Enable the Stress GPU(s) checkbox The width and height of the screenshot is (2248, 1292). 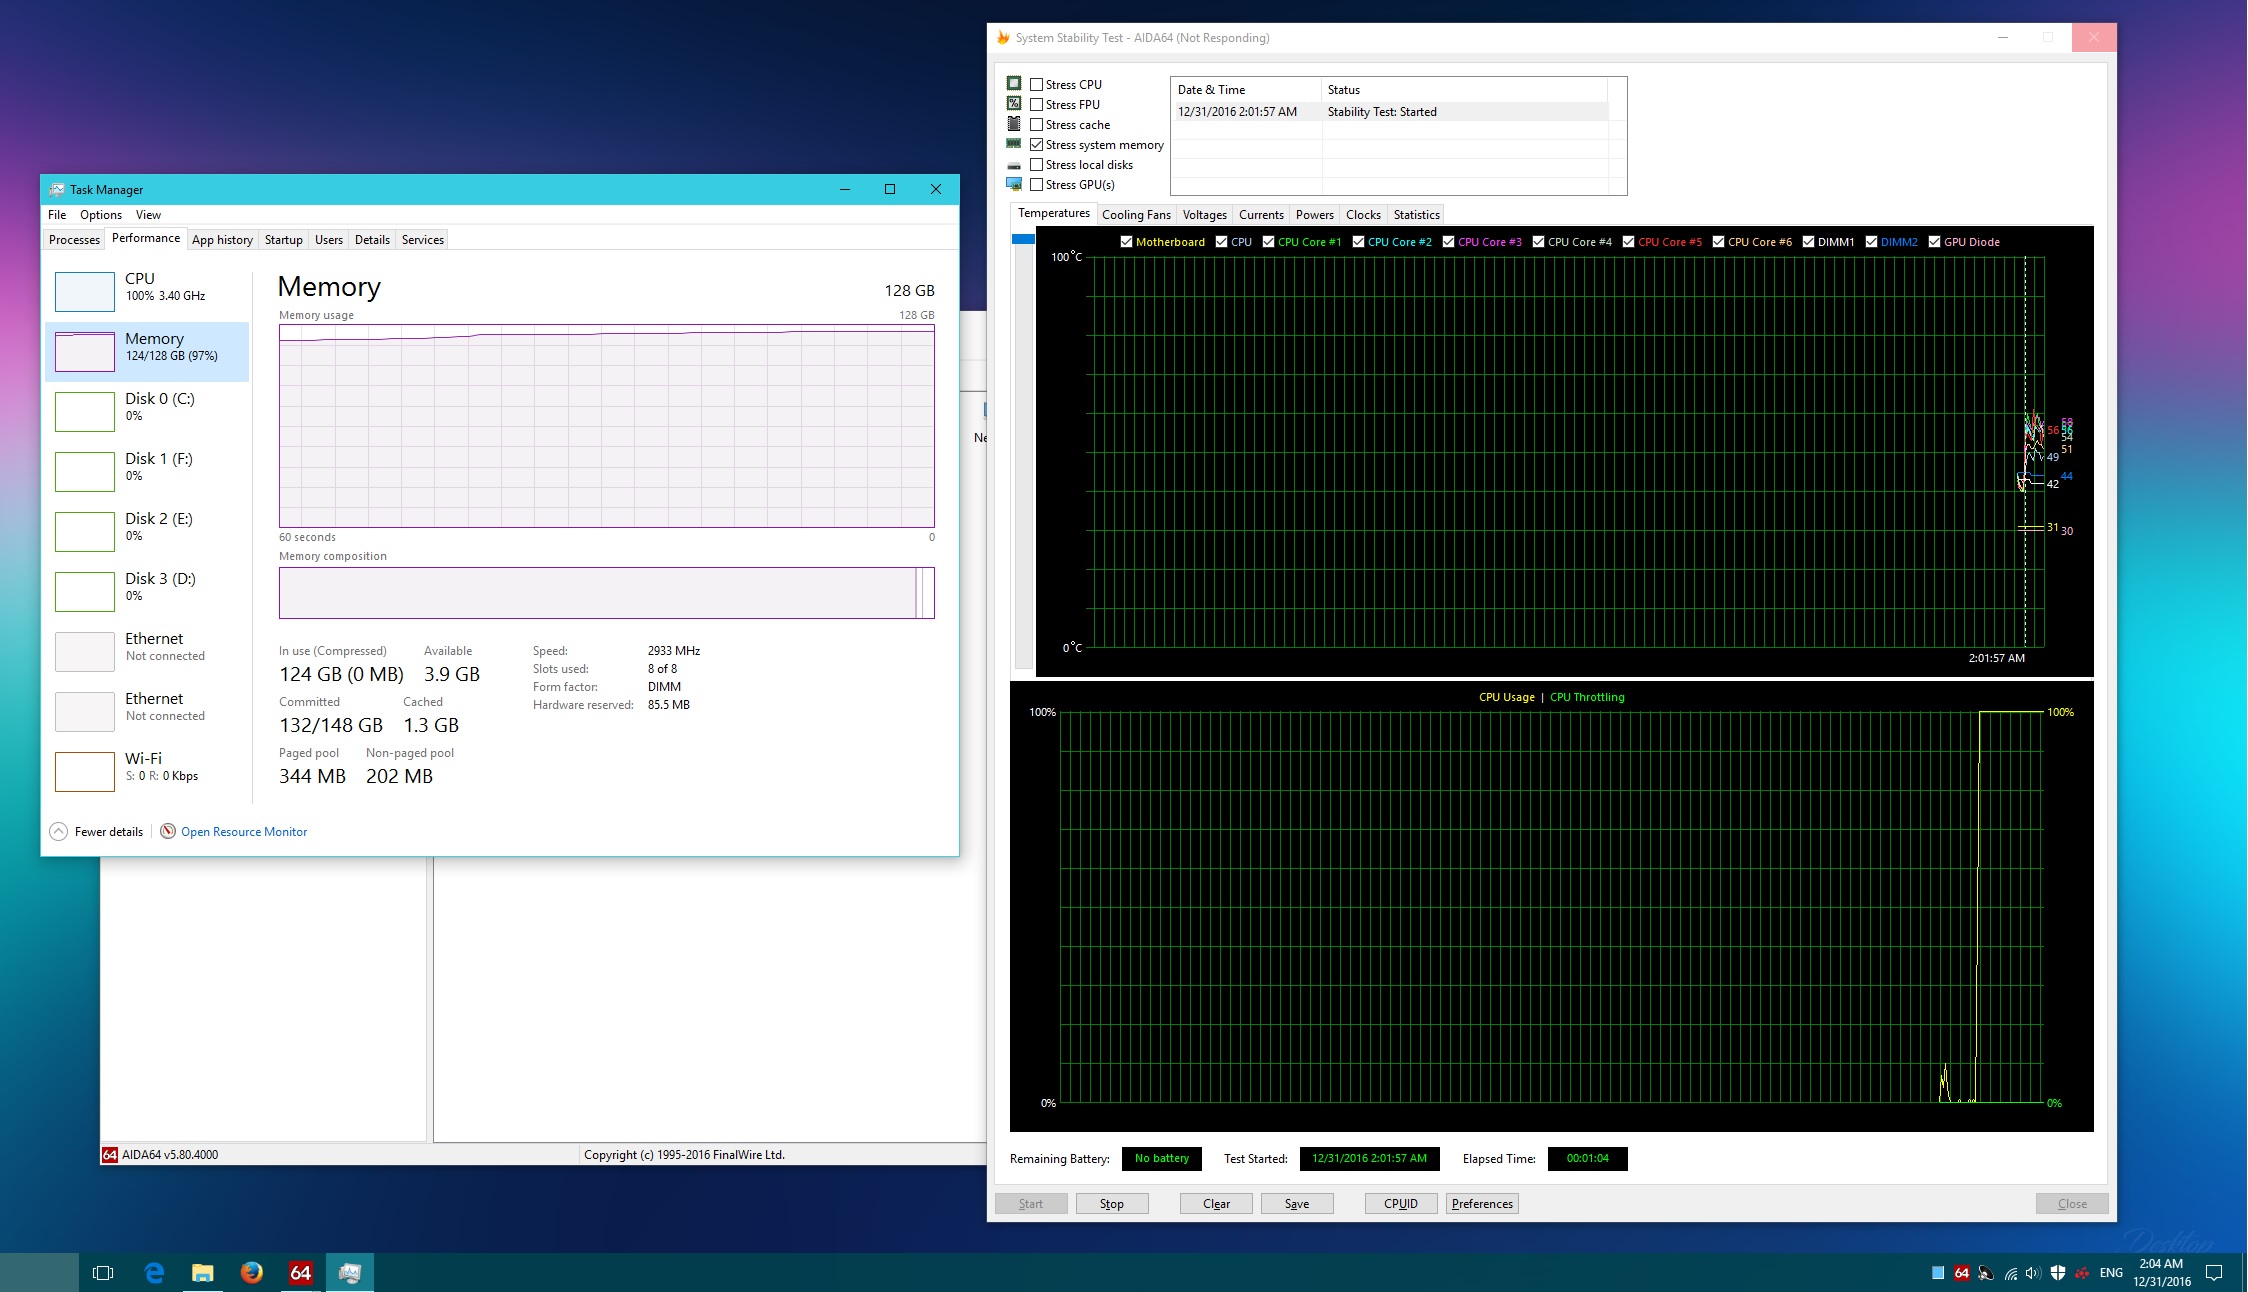[x=1037, y=185]
